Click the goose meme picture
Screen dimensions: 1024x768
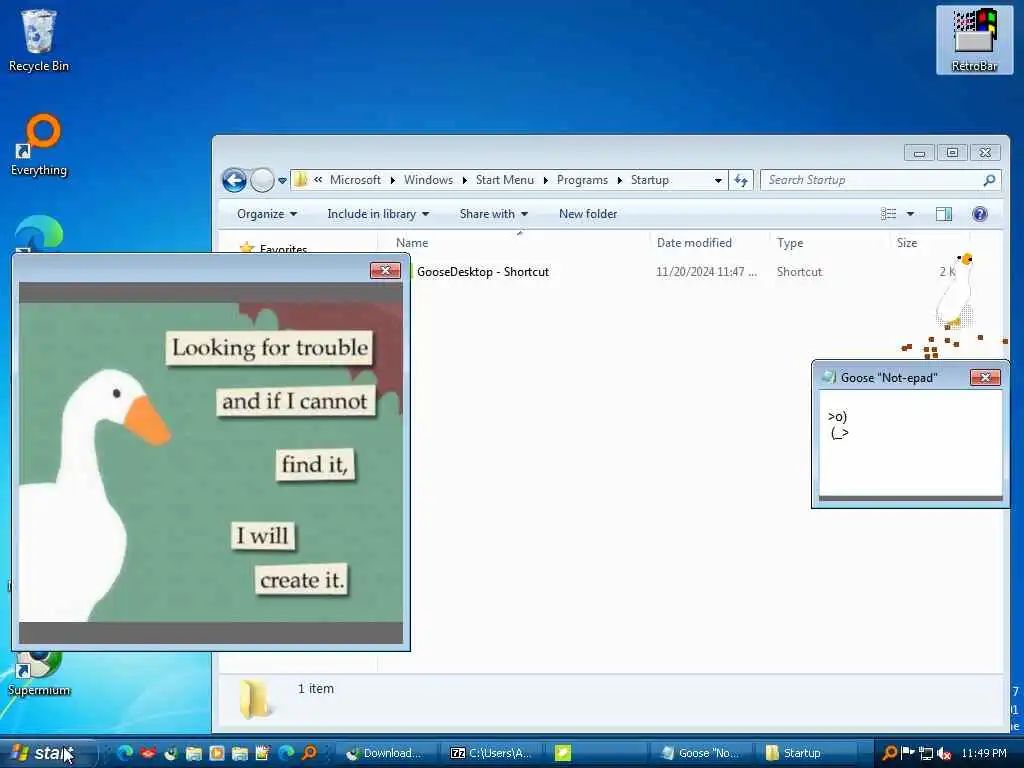coord(211,462)
